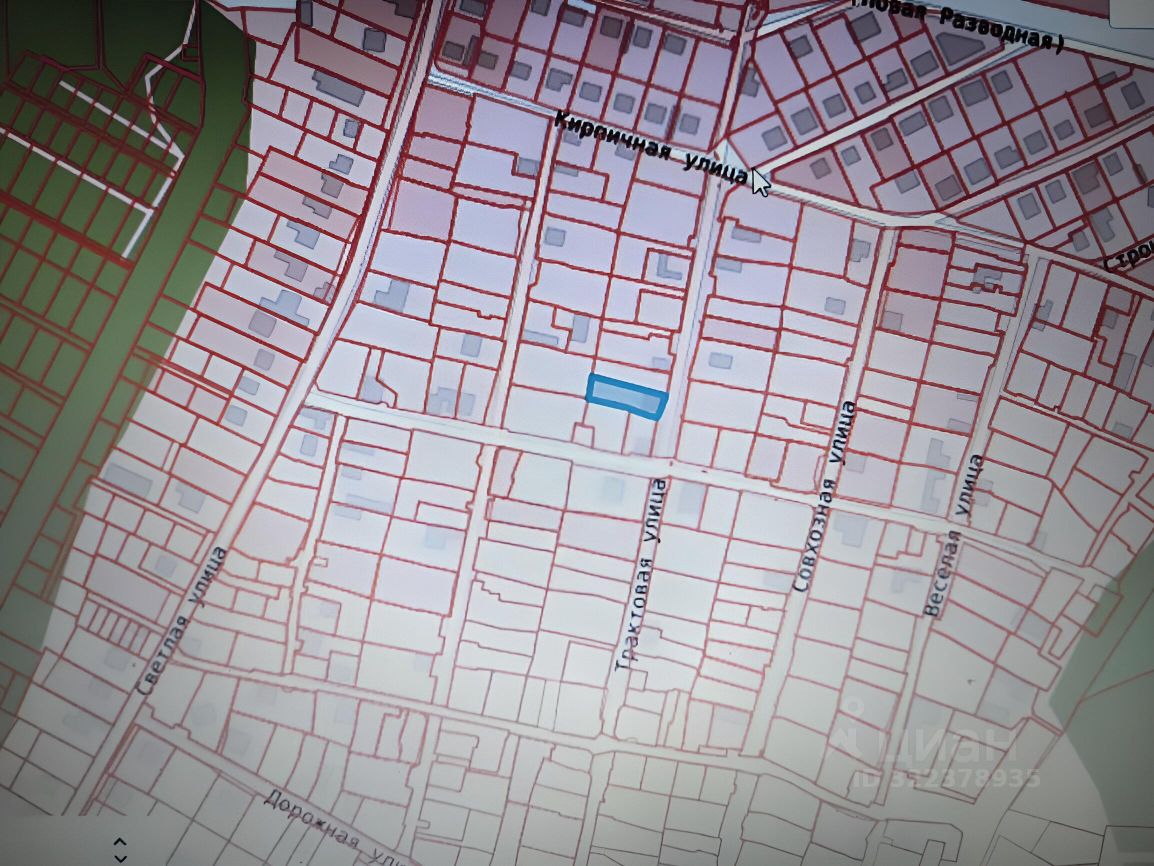Click the Светлая улица street label
The height and width of the screenshot is (866, 1154).
pyautogui.click(x=183, y=620)
